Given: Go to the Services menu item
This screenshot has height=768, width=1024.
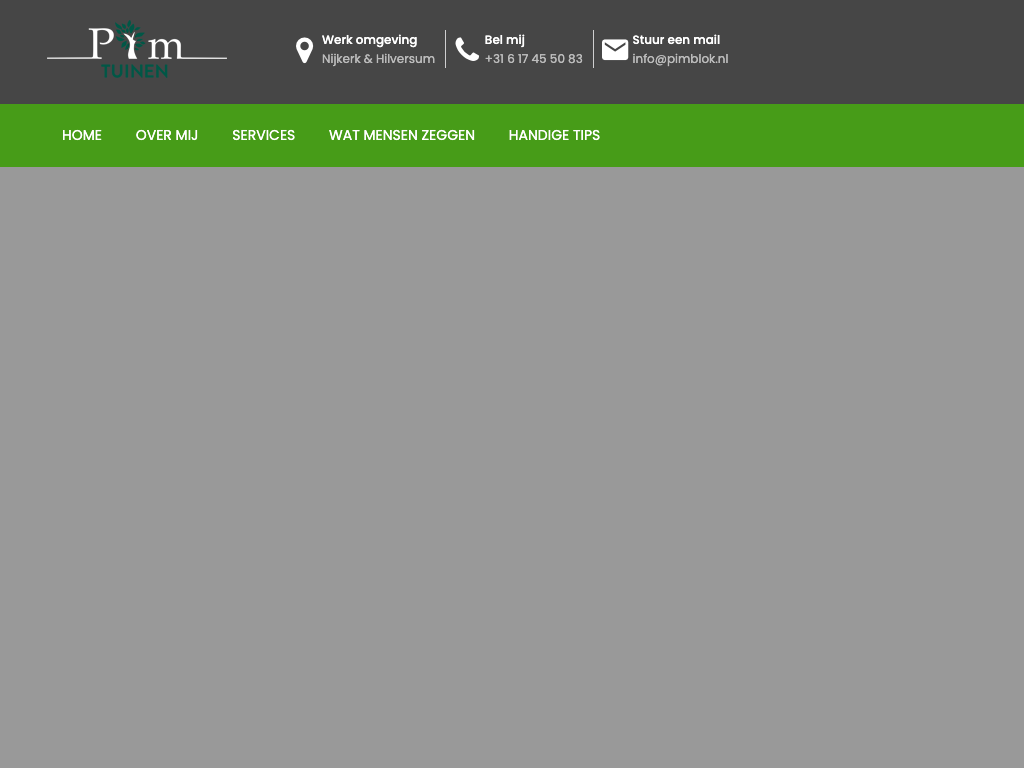Looking at the screenshot, I should coord(263,135).
